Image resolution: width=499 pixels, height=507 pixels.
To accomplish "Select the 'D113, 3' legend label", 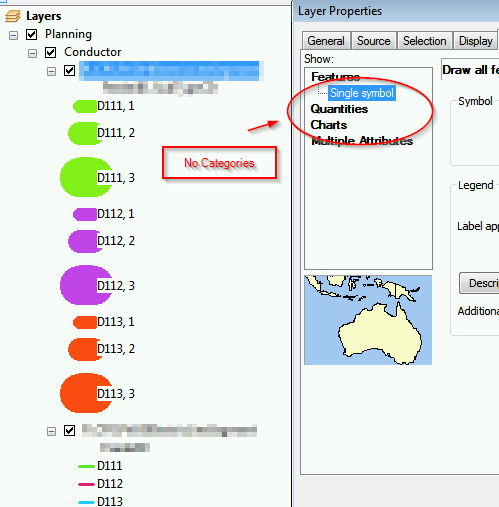I will (x=116, y=394).
